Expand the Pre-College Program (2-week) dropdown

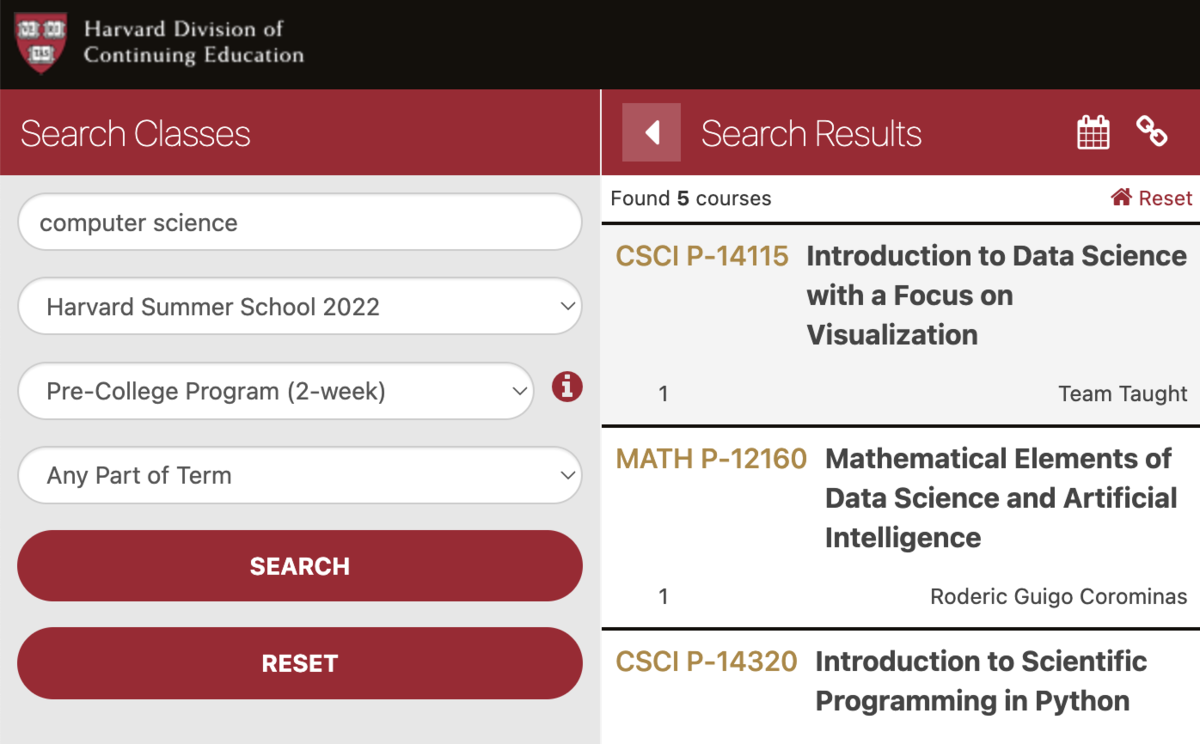pyautogui.click(x=276, y=391)
